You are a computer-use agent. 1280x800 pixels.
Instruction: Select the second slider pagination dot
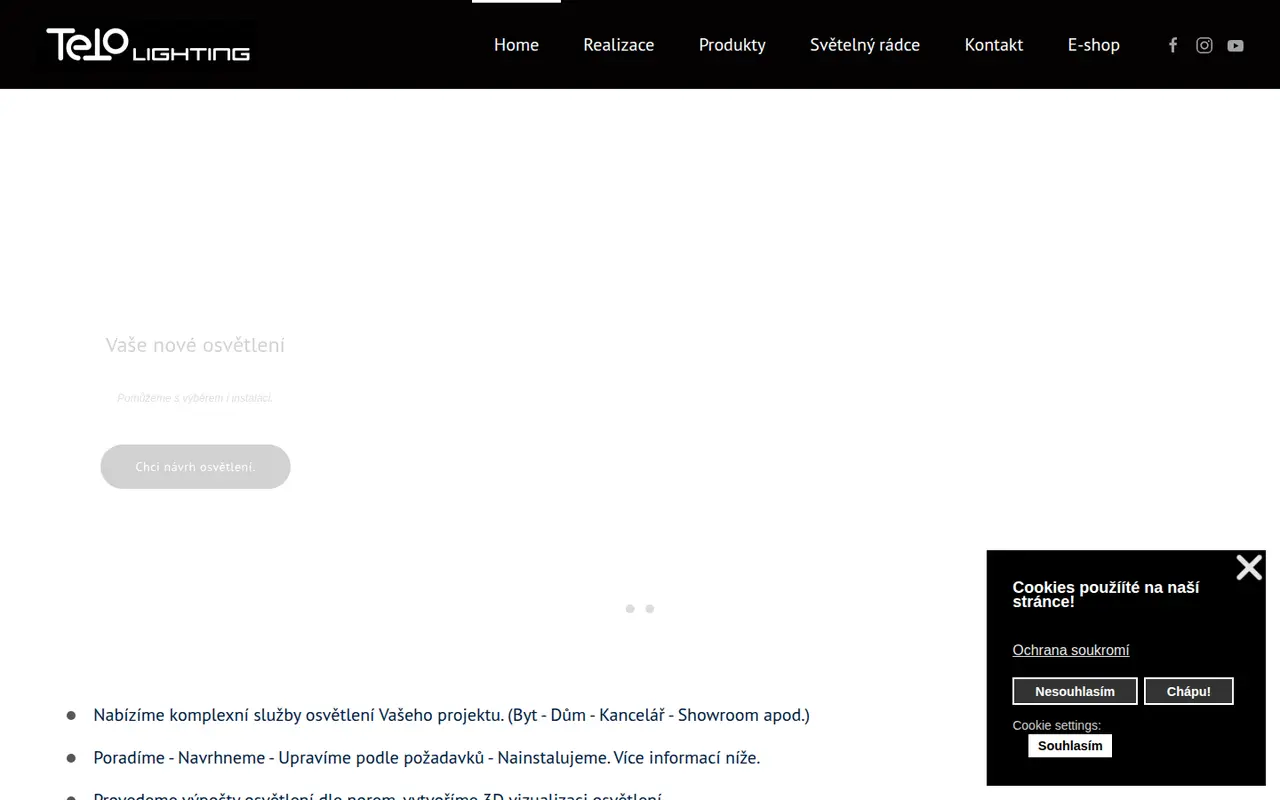click(650, 608)
